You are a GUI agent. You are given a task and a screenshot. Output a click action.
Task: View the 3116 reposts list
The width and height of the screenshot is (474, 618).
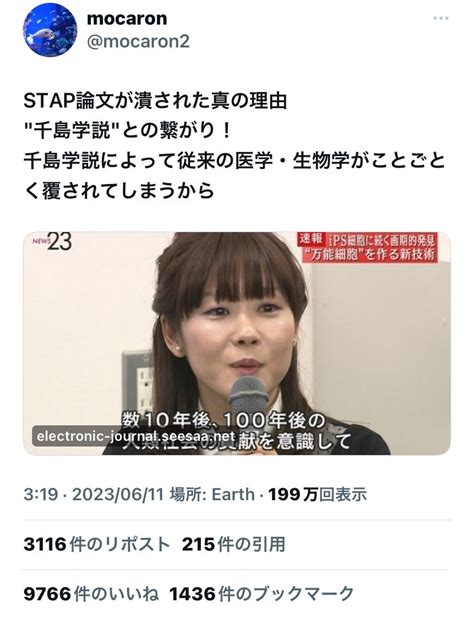coord(97,545)
